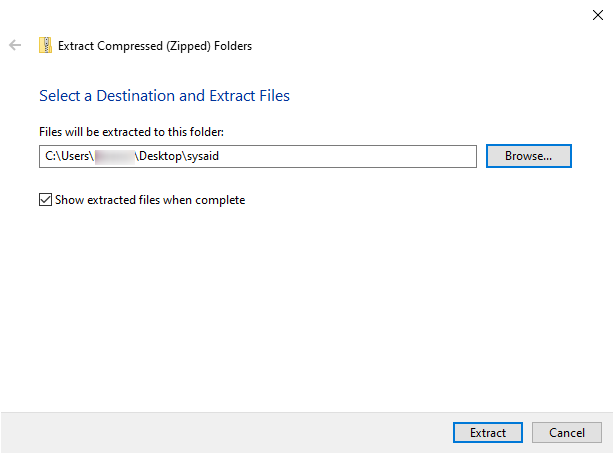Viewport: 614px width, 454px height.
Task: Click the 'Extract Compressed (Zipped) Folders' title
Action: point(155,46)
